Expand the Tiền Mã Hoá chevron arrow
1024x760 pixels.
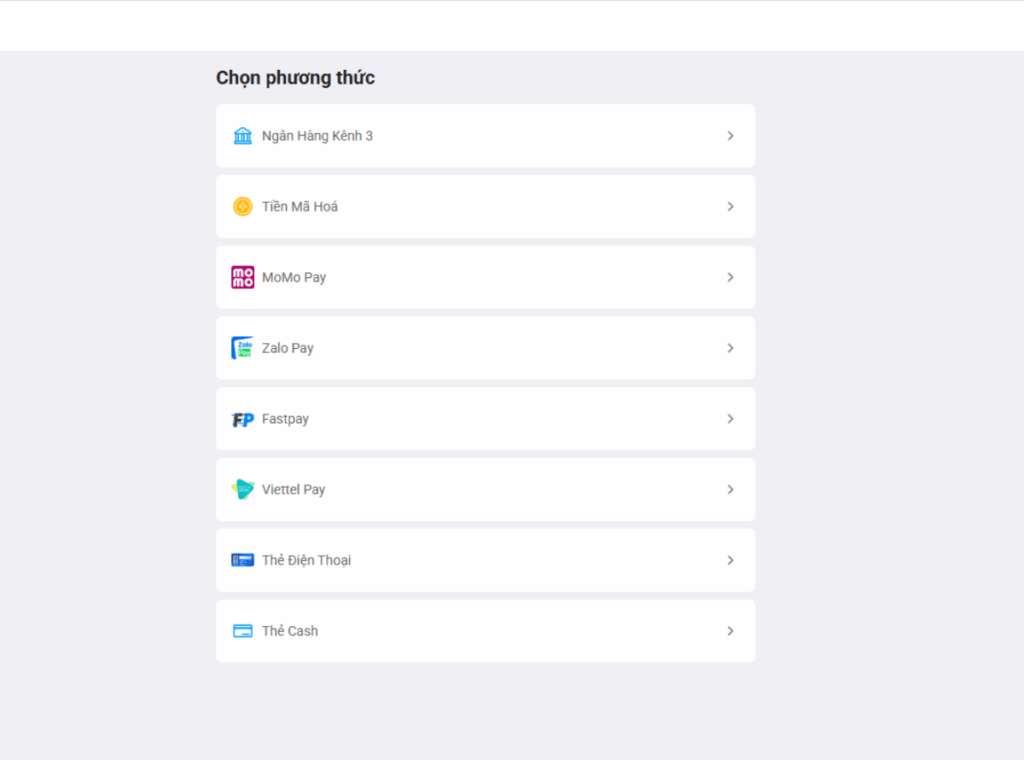coord(730,206)
